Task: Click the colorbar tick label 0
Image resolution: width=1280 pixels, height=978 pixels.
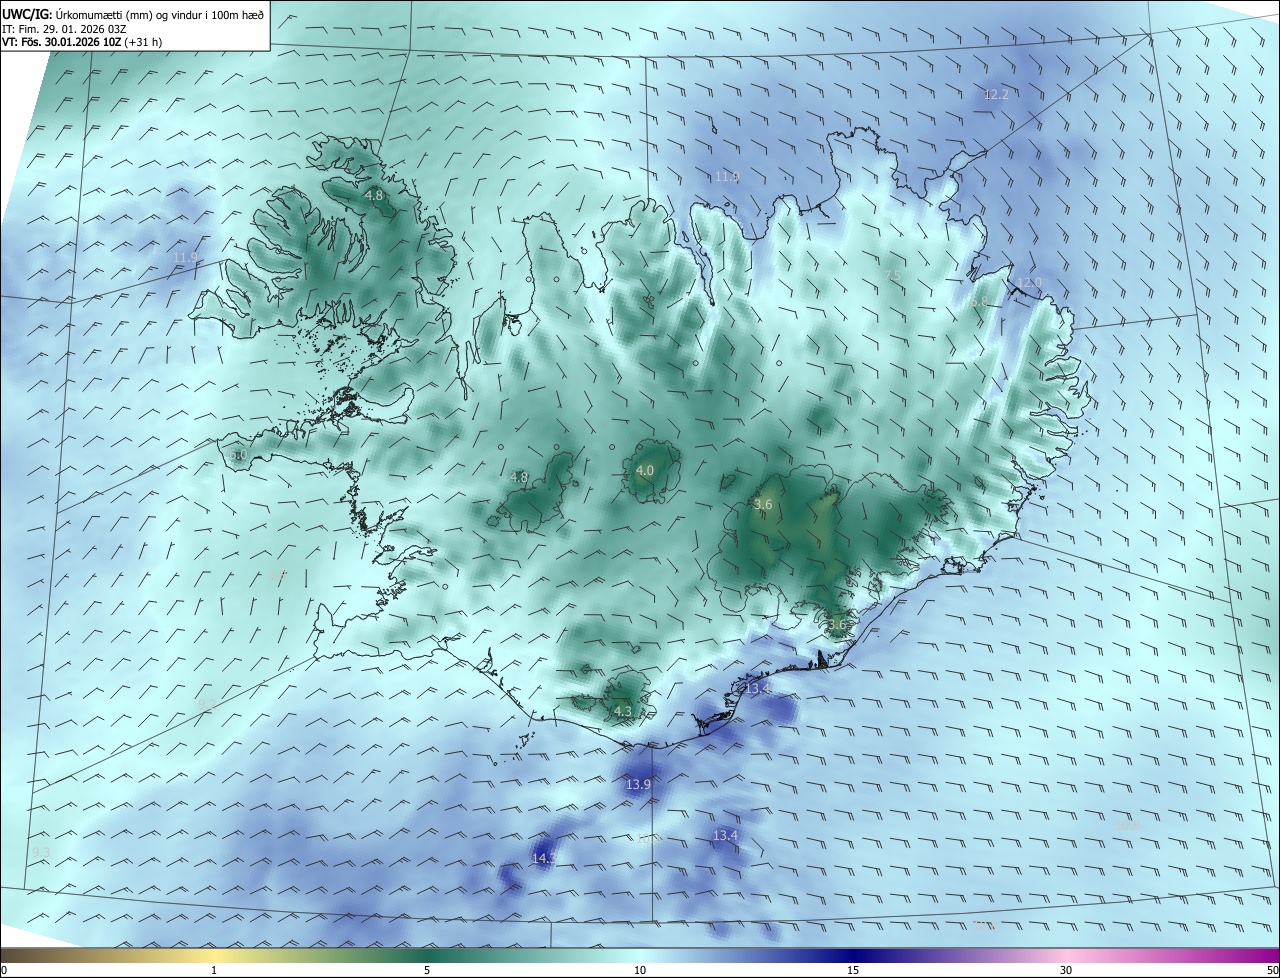Action: tap(4, 970)
